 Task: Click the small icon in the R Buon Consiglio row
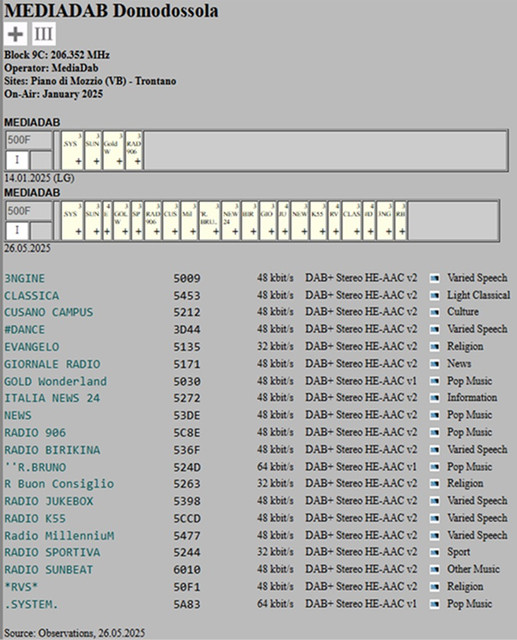tap(435, 484)
